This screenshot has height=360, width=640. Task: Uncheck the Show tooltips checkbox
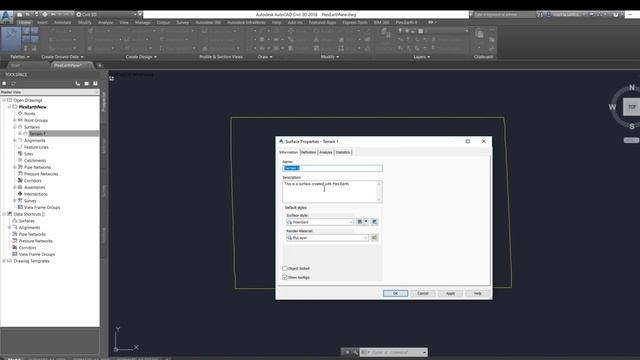[x=285, y=277]
